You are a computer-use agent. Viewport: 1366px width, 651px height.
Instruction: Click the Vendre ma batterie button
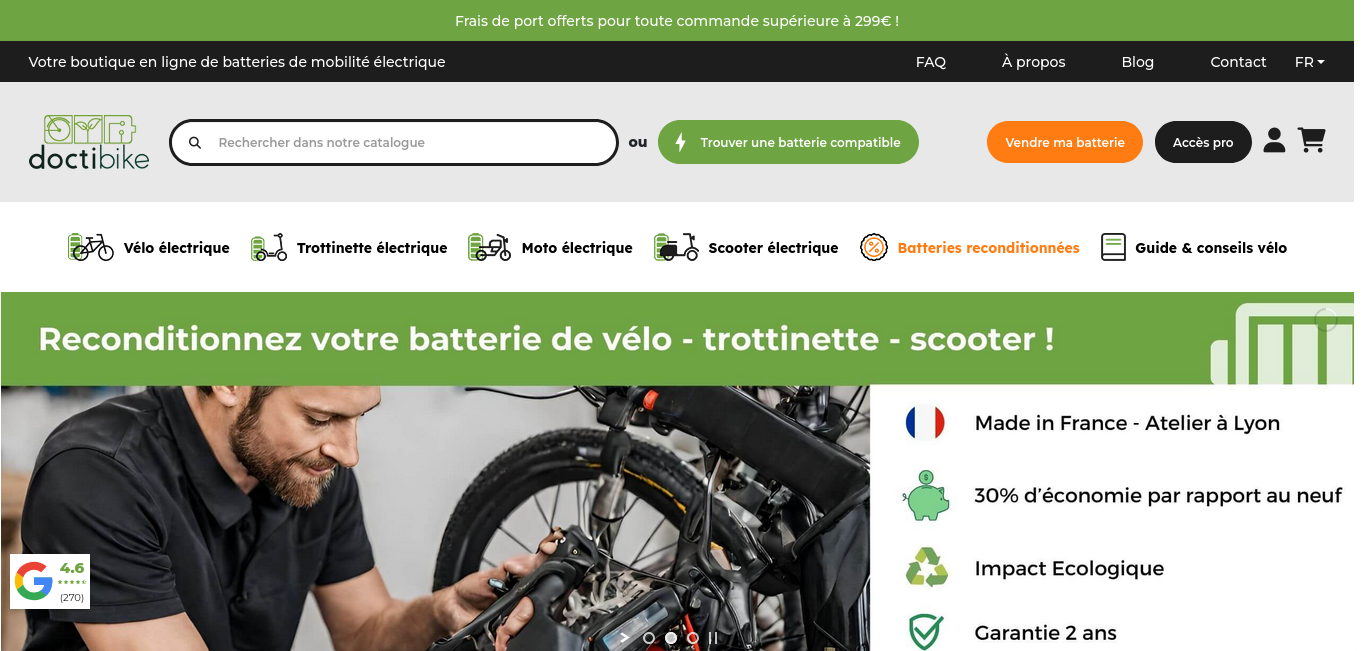[x=1065, y=142]
